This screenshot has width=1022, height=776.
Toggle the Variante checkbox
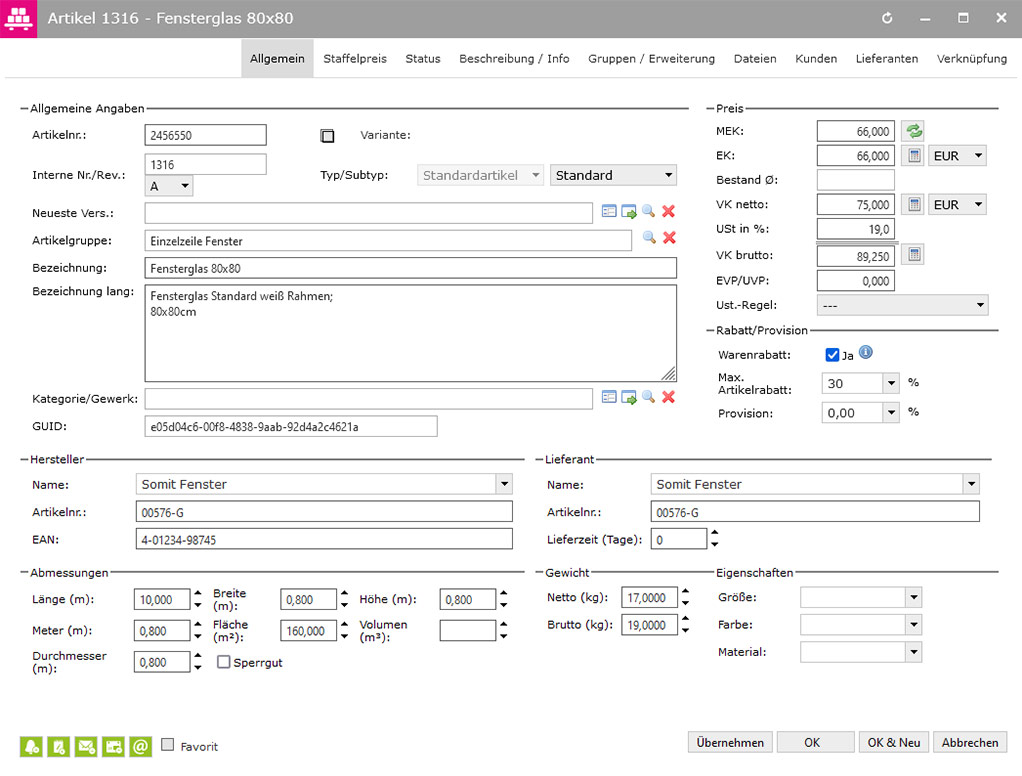point(327,136)
